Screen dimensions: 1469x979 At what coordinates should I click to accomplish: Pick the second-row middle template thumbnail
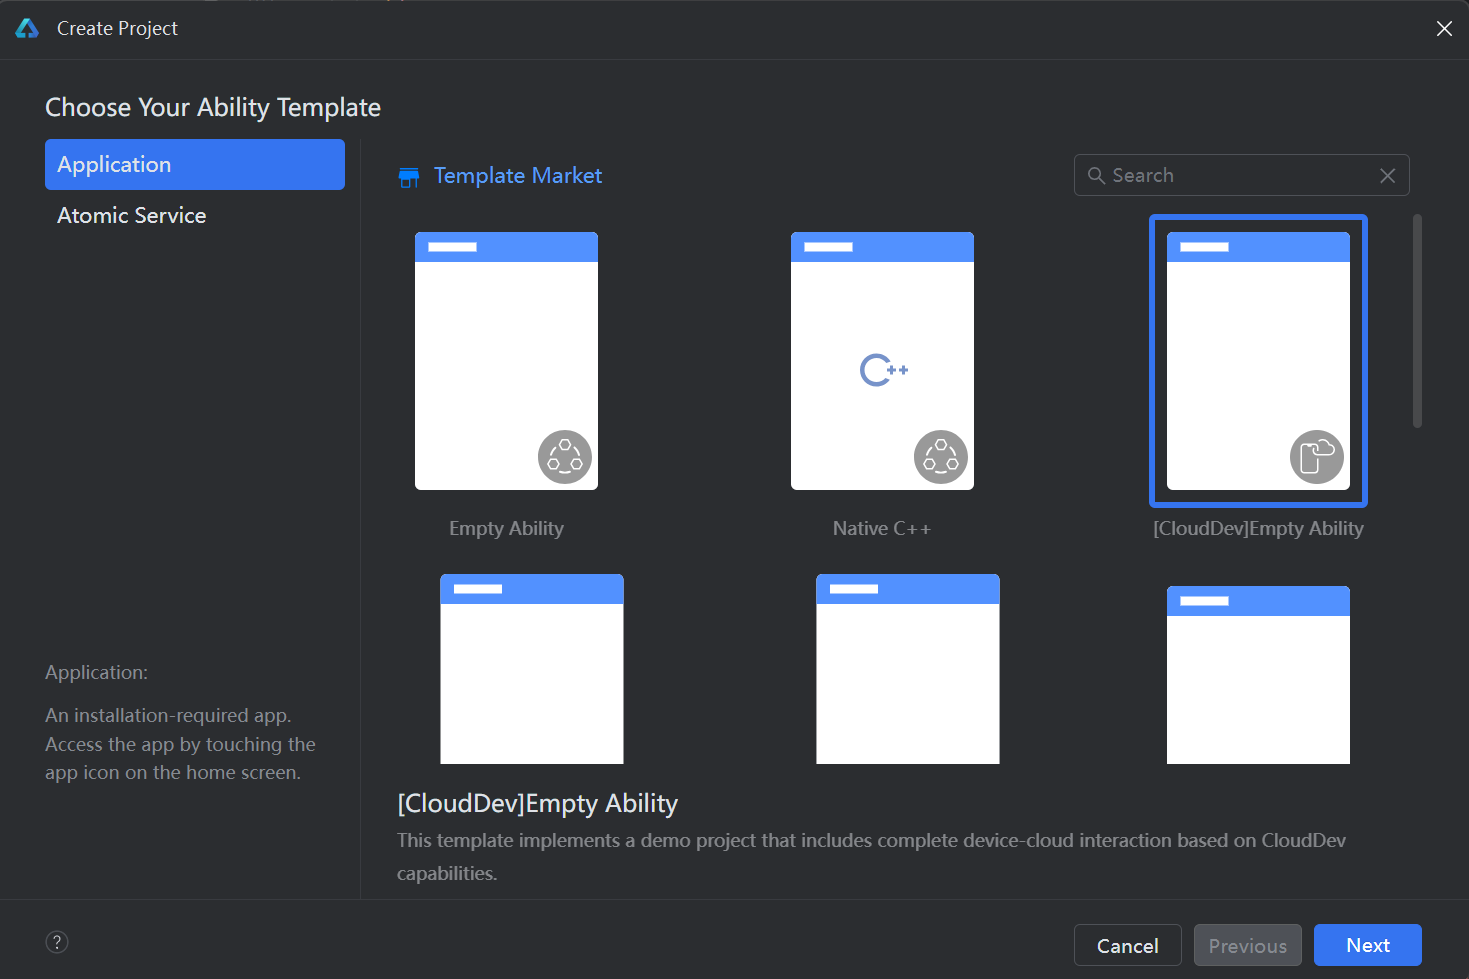pyautogui.click(x=908, y=669)
